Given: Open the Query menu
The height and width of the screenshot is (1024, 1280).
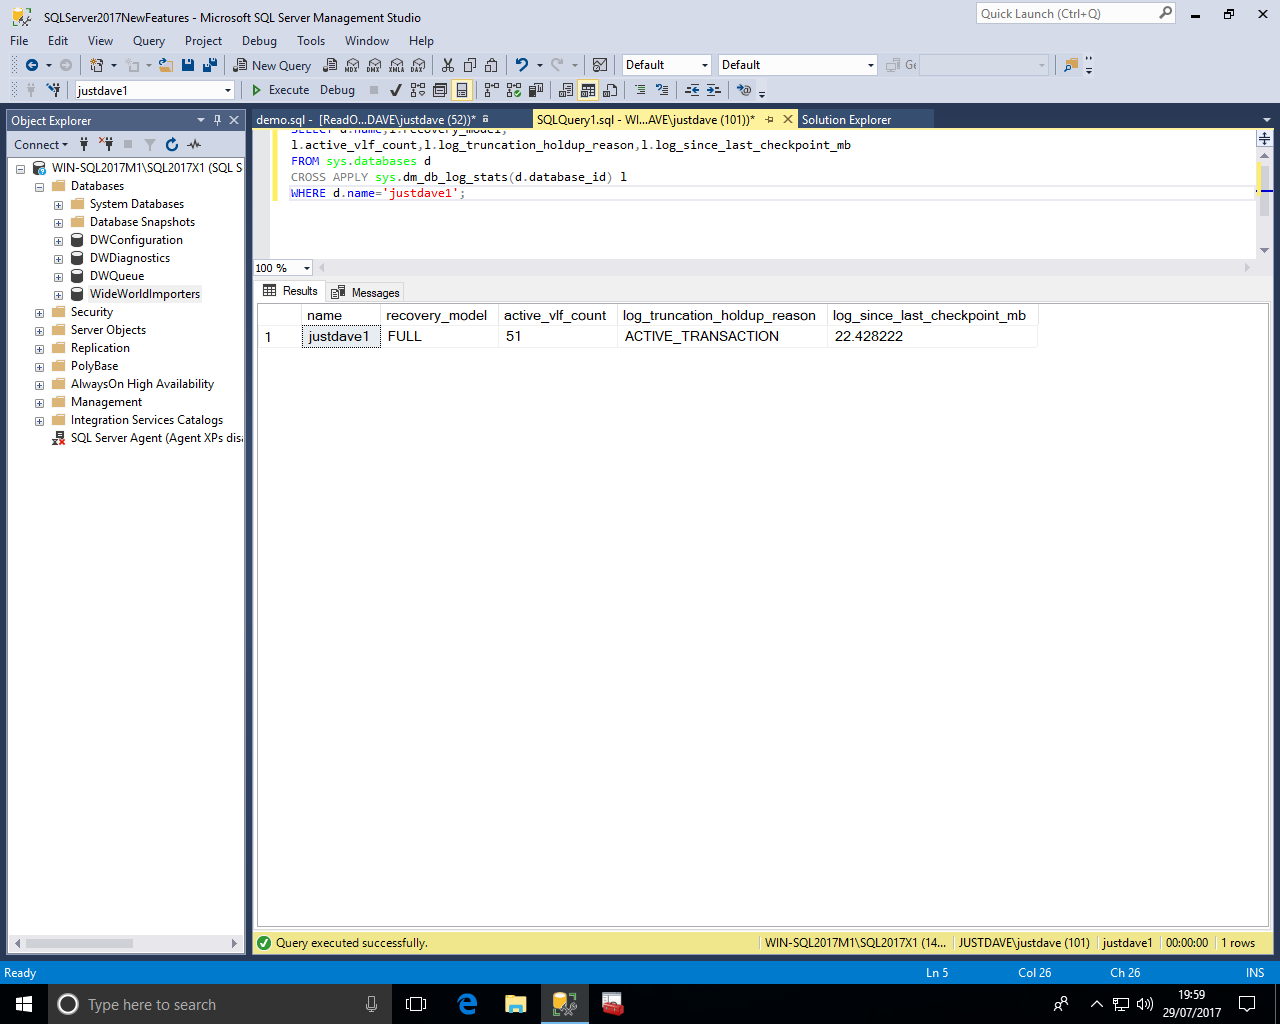Looking at the screenshot, I should pos(148,41).
